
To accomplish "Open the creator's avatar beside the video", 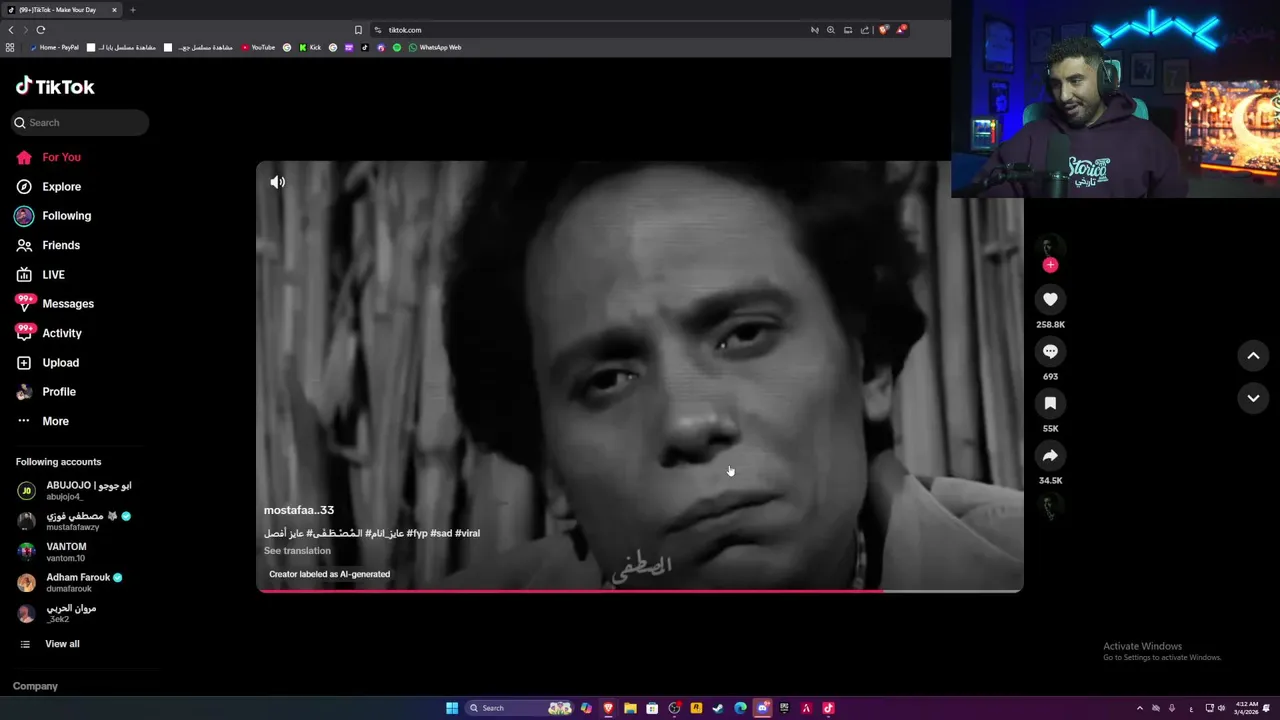I will pos(1050,247).
